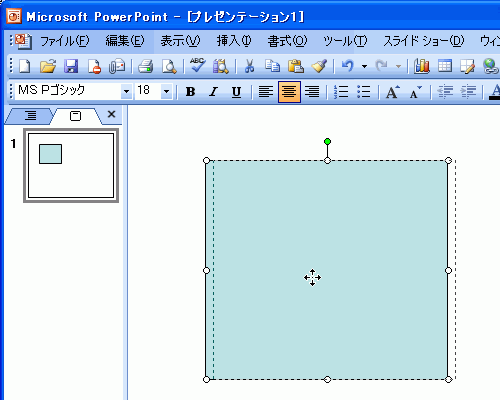Copy the selected shape
Image resolution: width=500 pixels, height=400 pixels.
coord(272,66)
